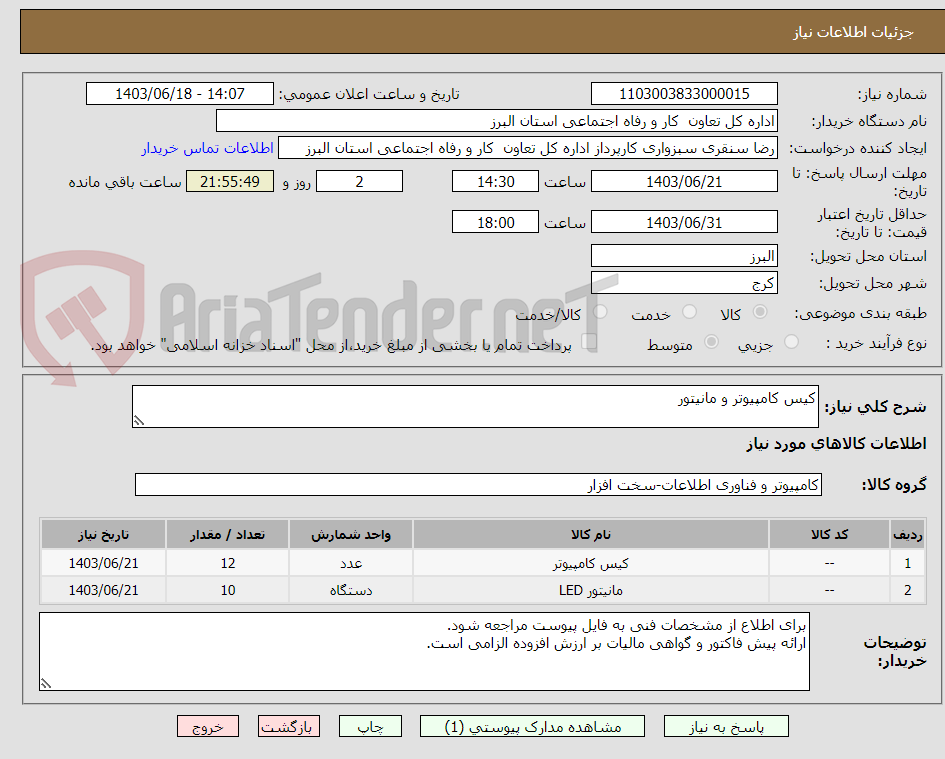
Task: Click the 'ردیف' column header
Action: coord(908,535)
